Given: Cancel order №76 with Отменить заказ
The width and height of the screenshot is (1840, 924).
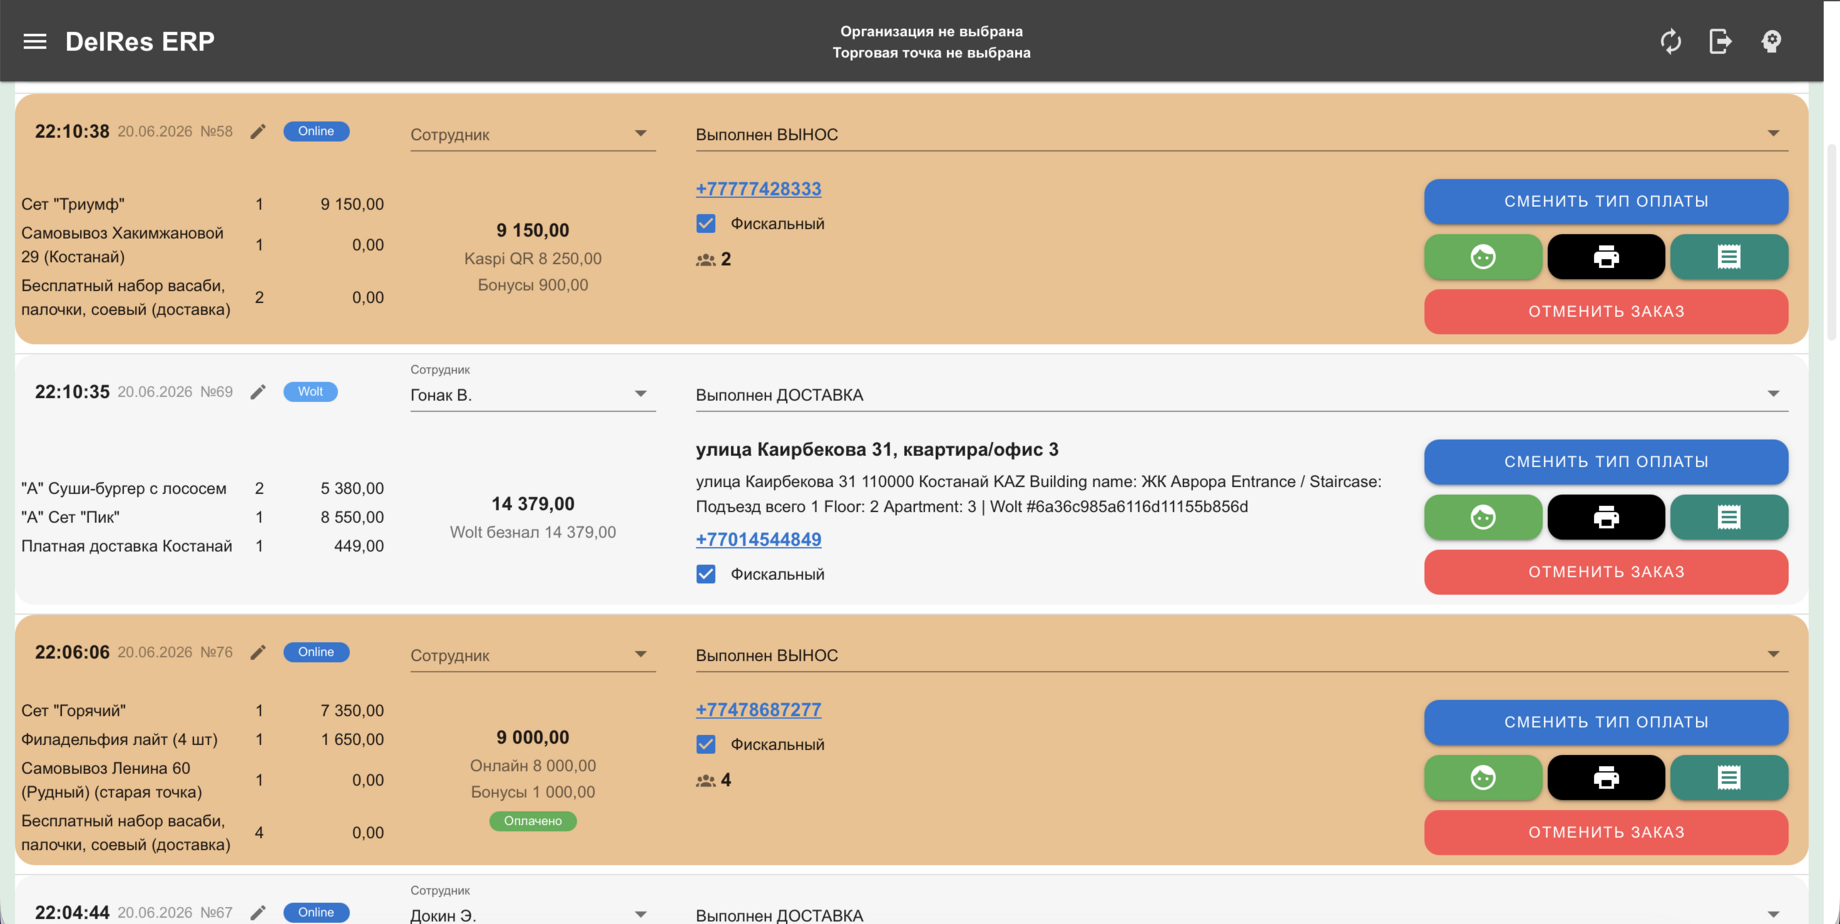Looking at the screenshot, I should [x=1606, y=832].
